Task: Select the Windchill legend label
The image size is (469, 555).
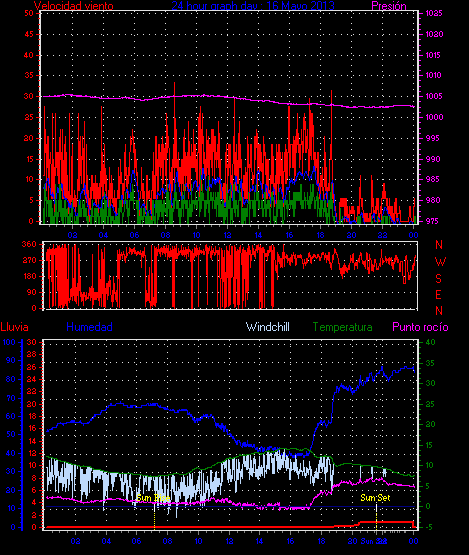Action: [x=268, y=327]
